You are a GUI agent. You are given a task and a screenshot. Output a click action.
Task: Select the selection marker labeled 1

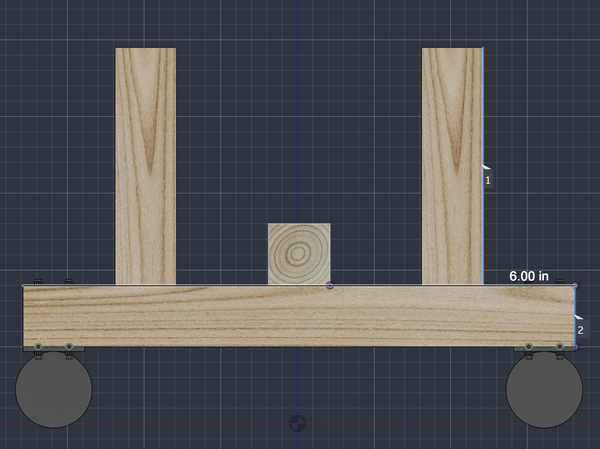(x=488, y=180)
